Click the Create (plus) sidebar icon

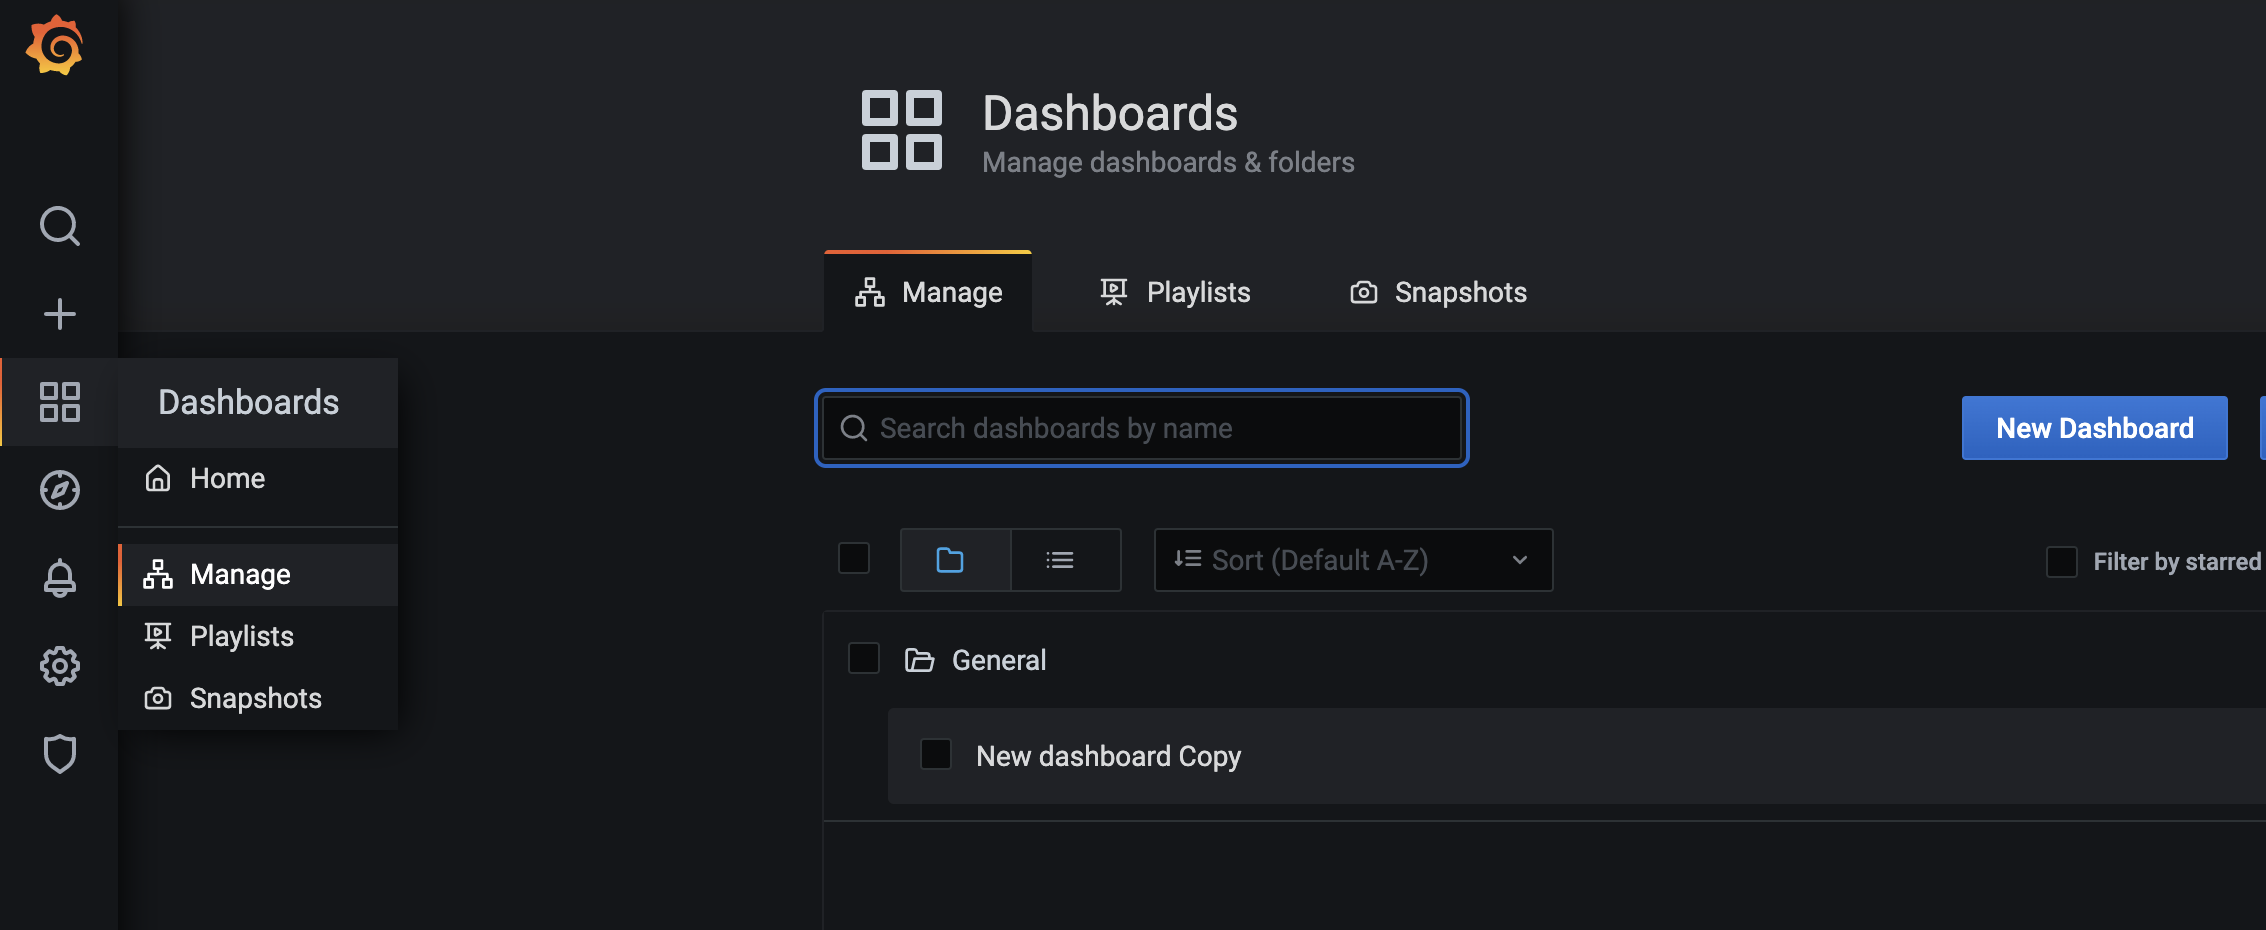point(60,313)
